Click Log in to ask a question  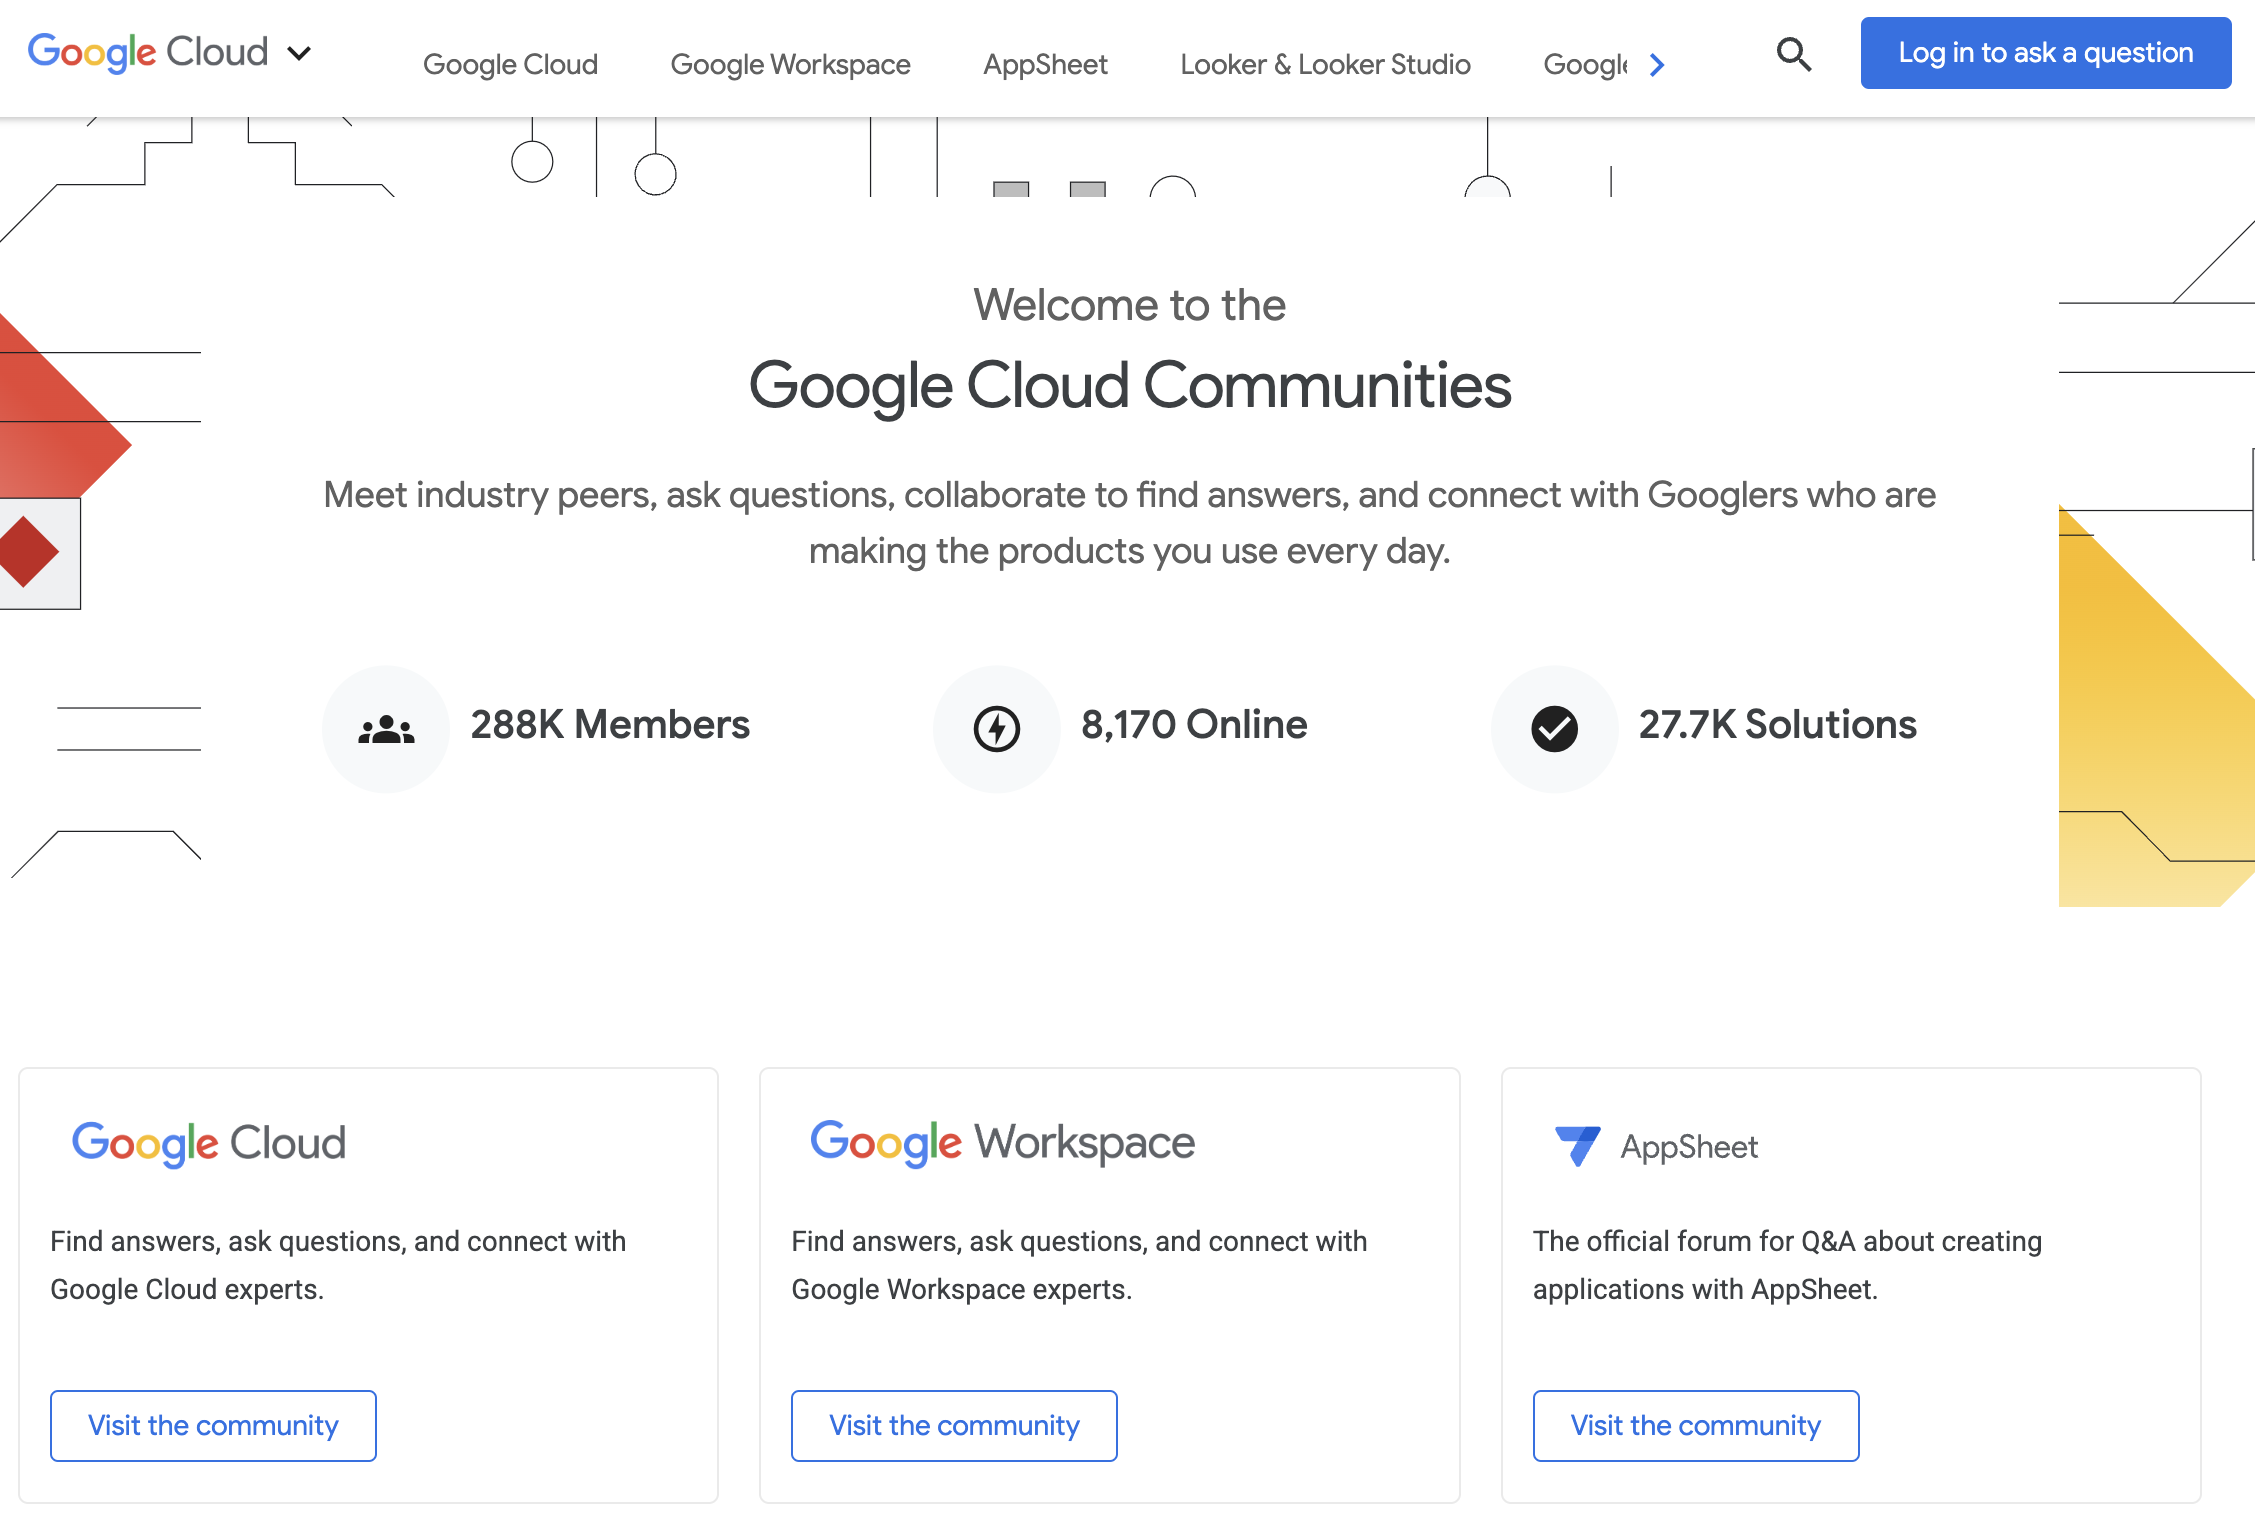pos(2045,52)
